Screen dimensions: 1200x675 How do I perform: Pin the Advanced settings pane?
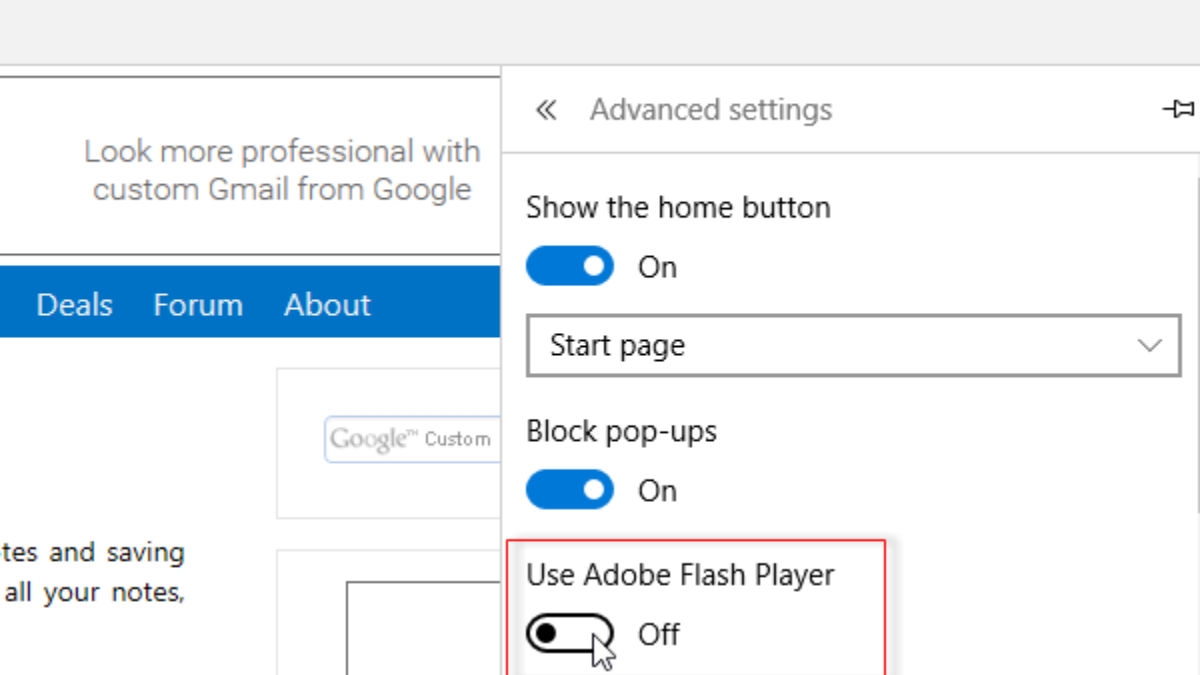[x=1178, y=109]
